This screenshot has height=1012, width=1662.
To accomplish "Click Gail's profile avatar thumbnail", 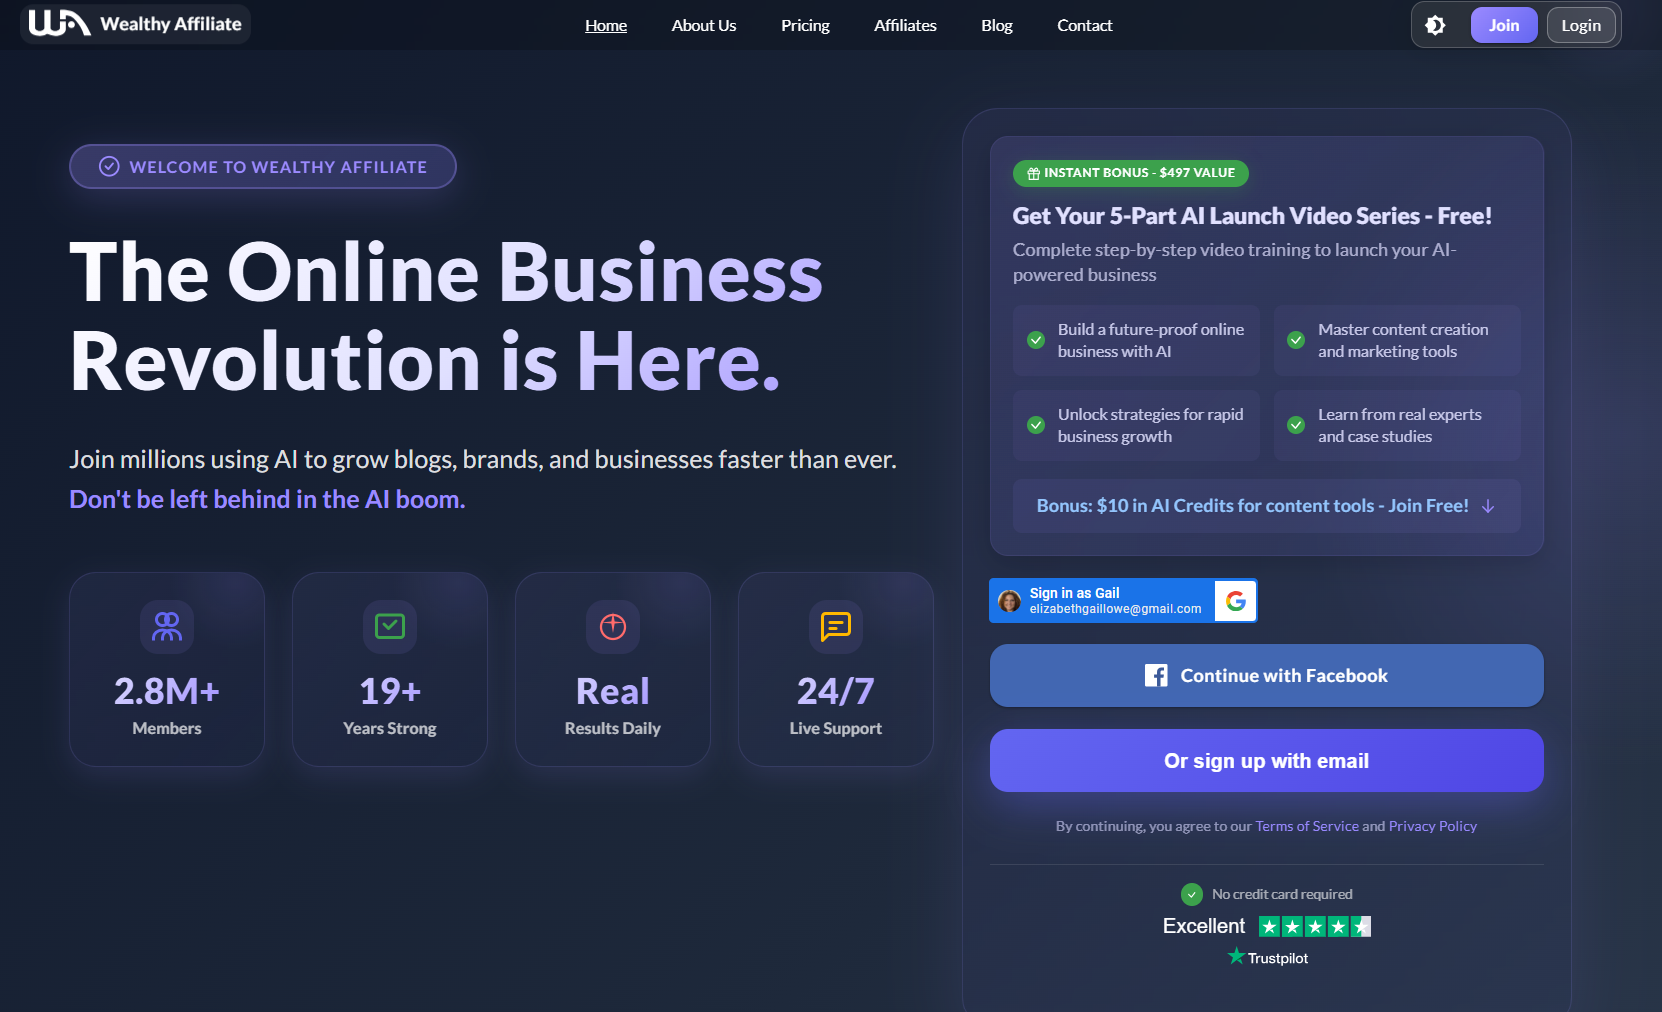I will click(x=1010, y=601).
